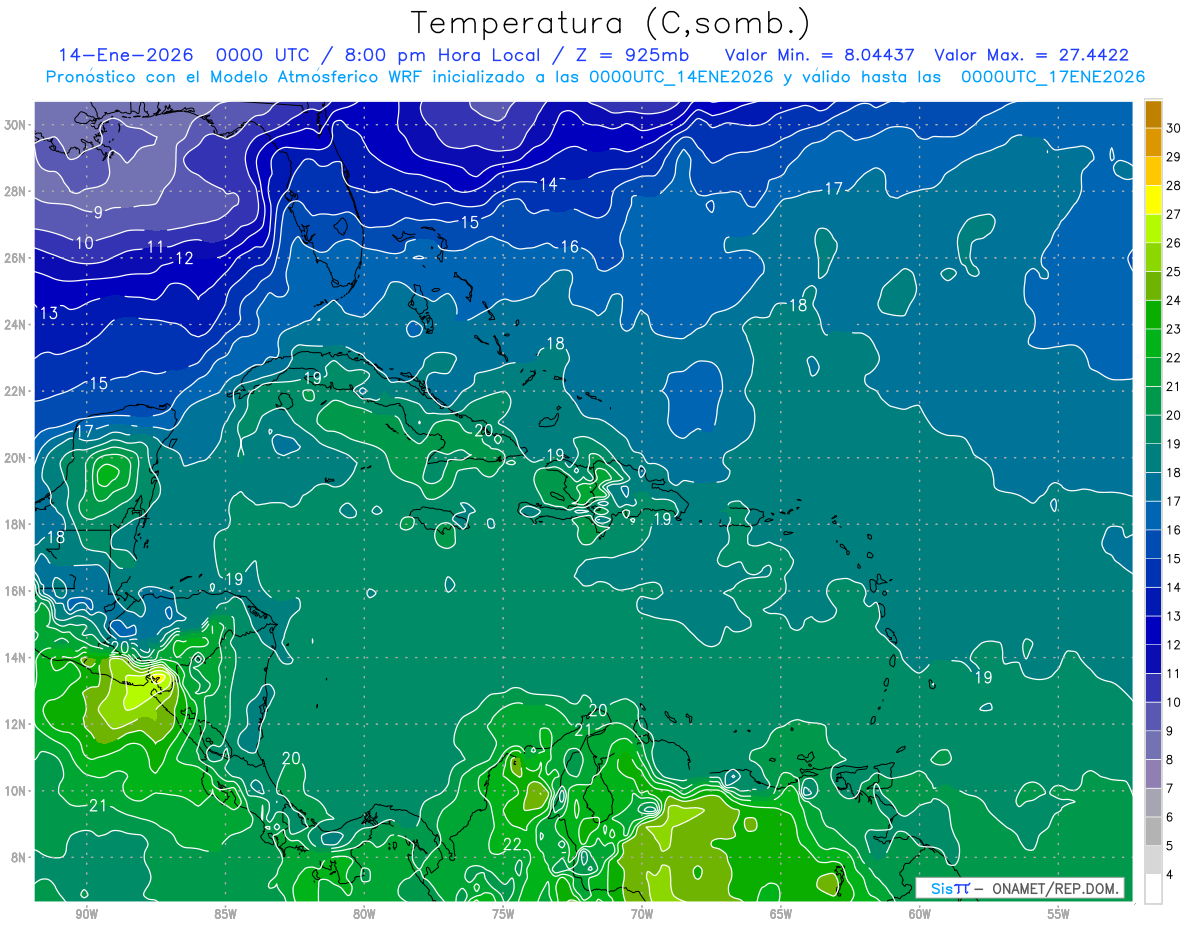Click the '24N' latitude axis label
Viewport: 1200px width, 927px height.
click(15, 324)
